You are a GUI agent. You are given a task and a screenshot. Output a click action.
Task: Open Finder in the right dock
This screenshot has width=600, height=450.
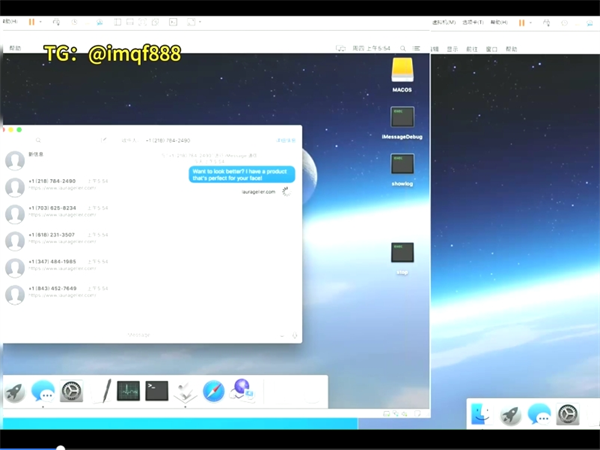(x=481, y=415)
